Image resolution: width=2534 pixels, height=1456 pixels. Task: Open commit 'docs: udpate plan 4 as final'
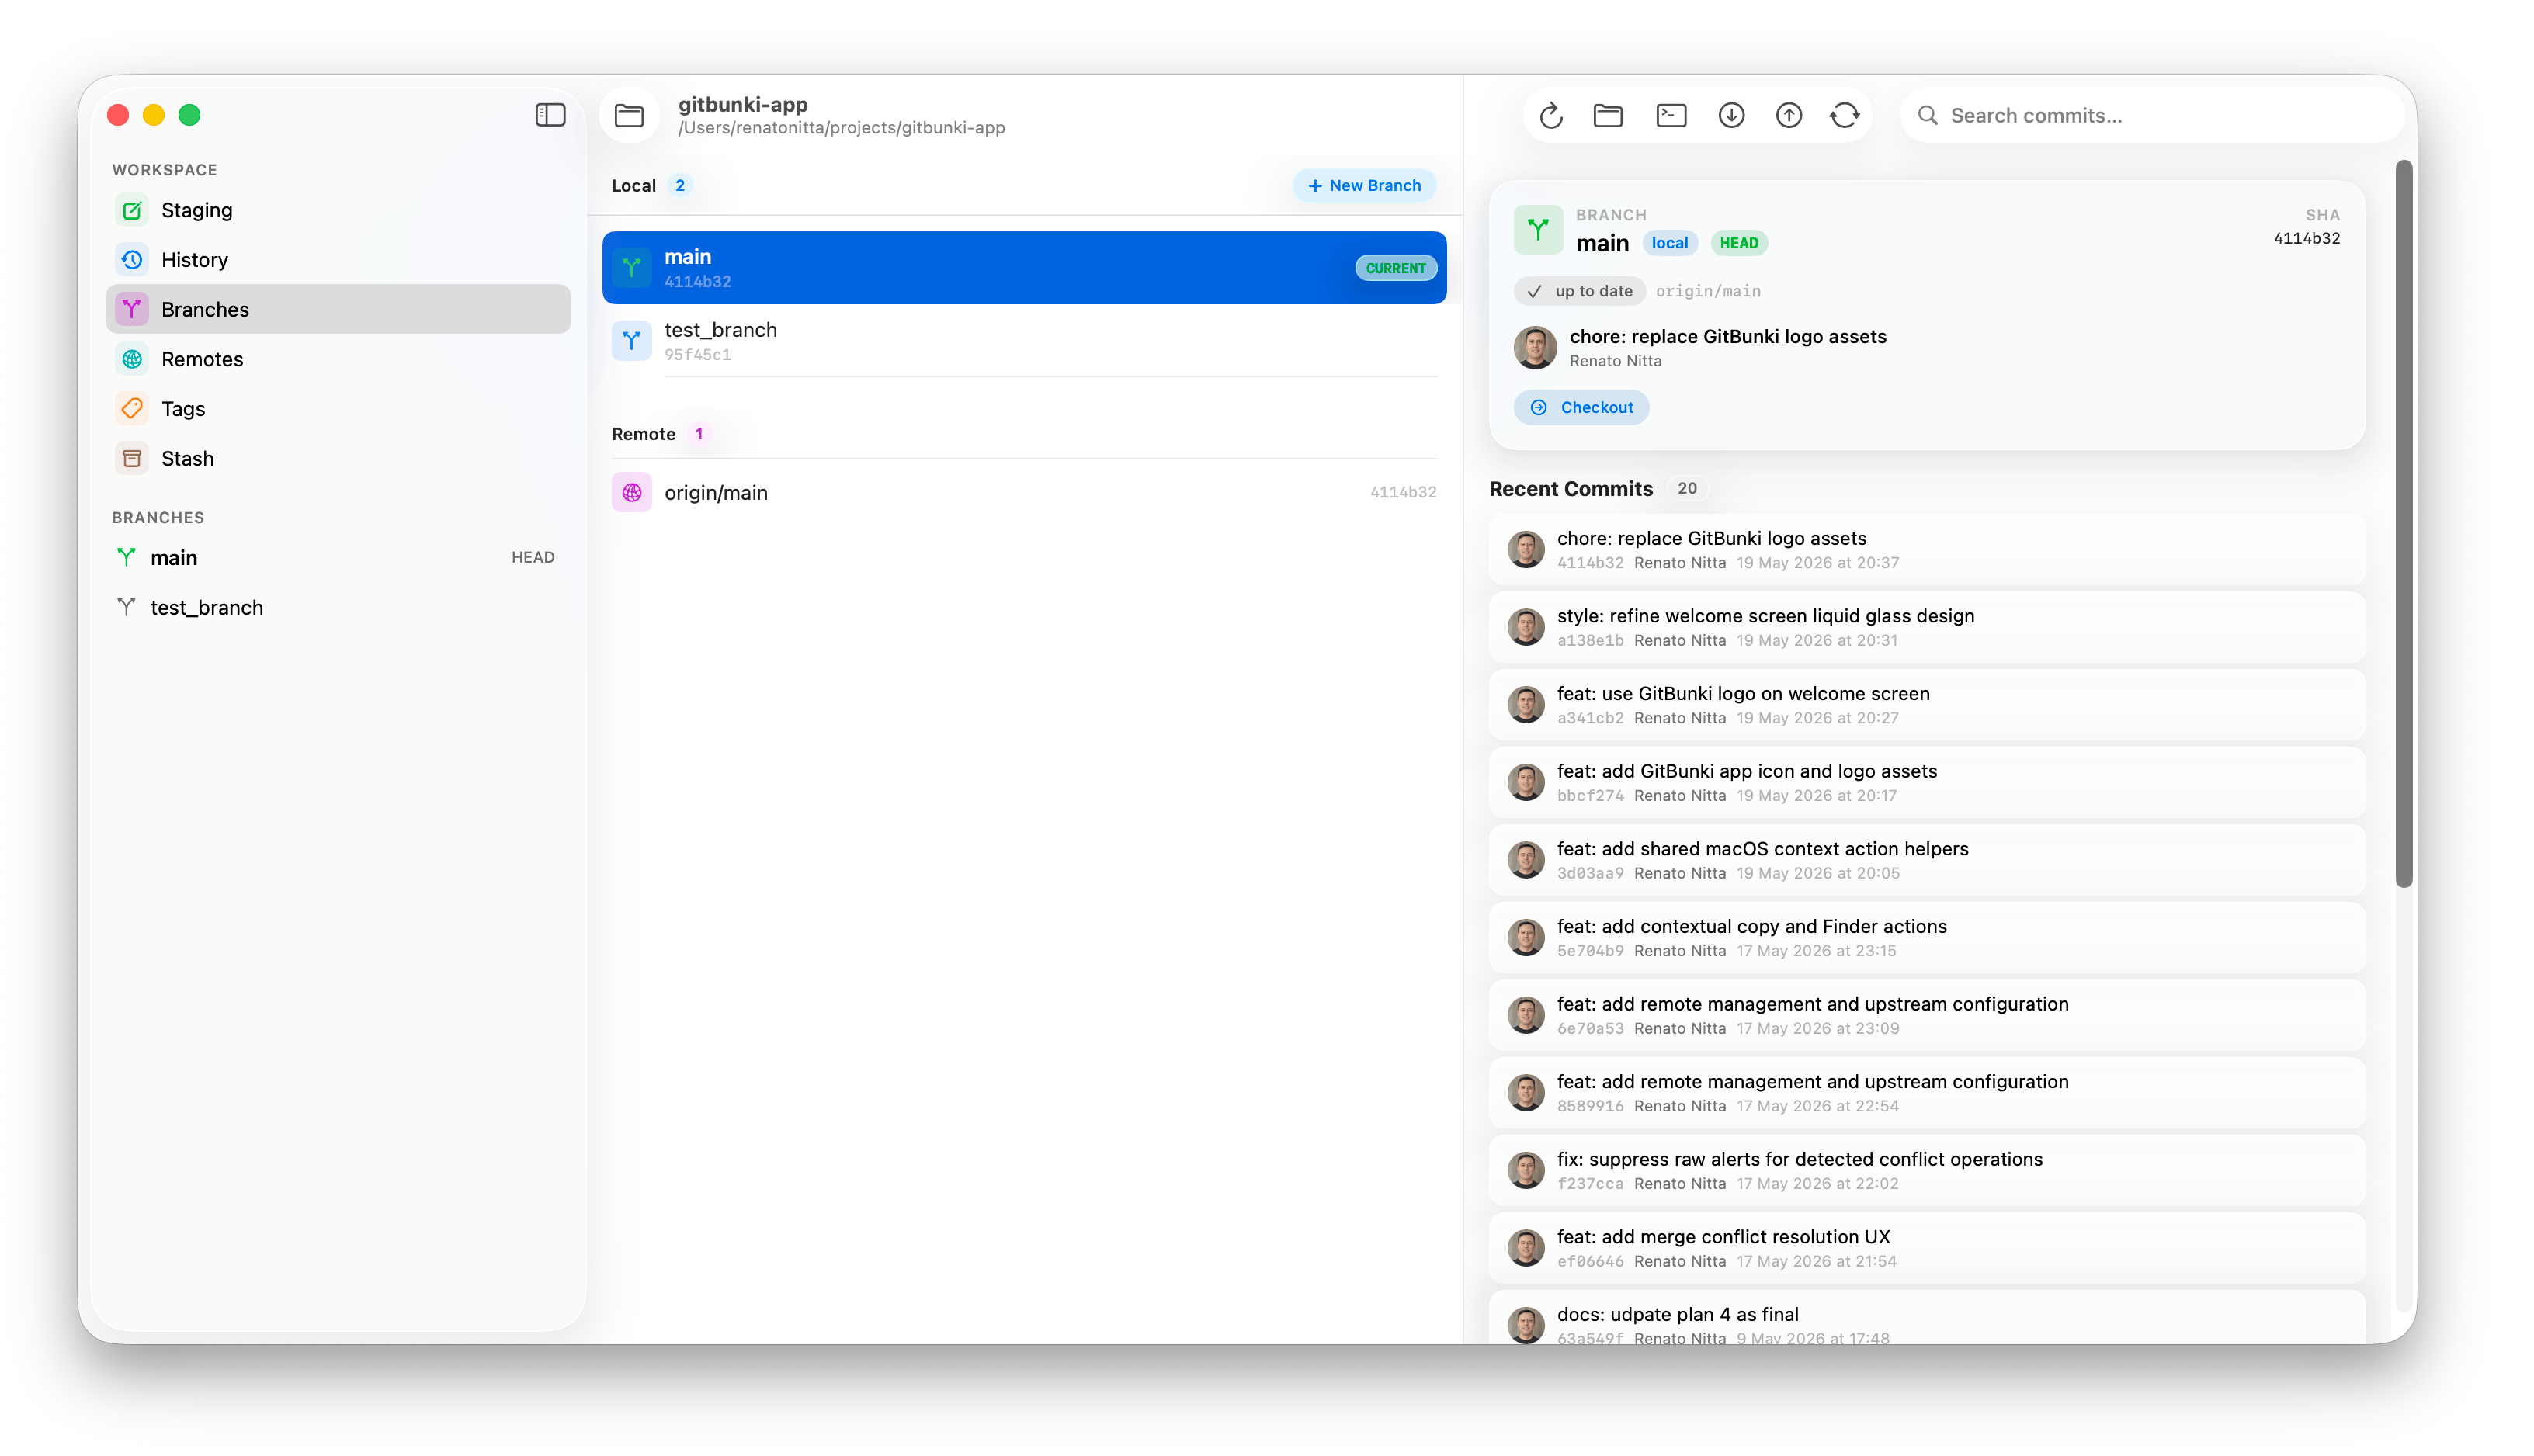(x=1926, y=1318)
